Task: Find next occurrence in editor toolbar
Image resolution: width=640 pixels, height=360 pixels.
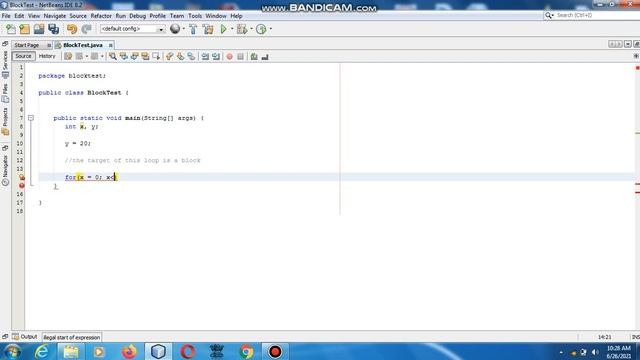Action: click(x=134, y=56)
